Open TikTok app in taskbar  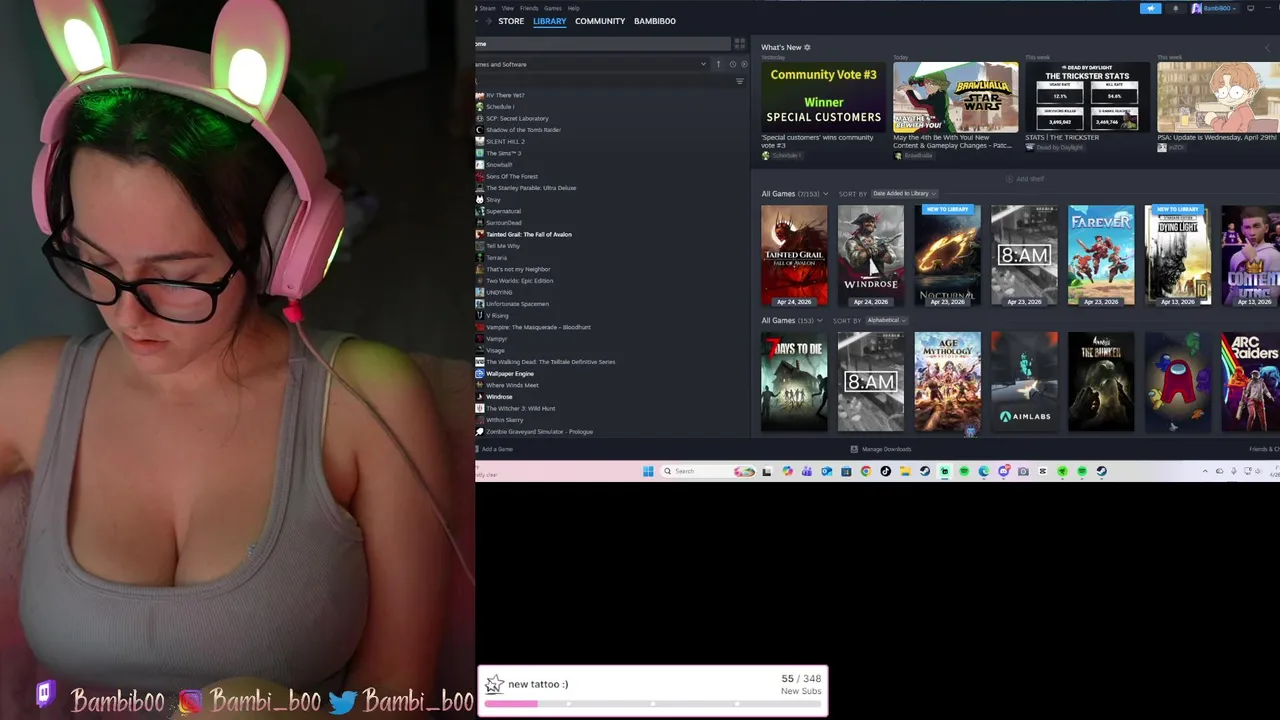pos(885,471)
